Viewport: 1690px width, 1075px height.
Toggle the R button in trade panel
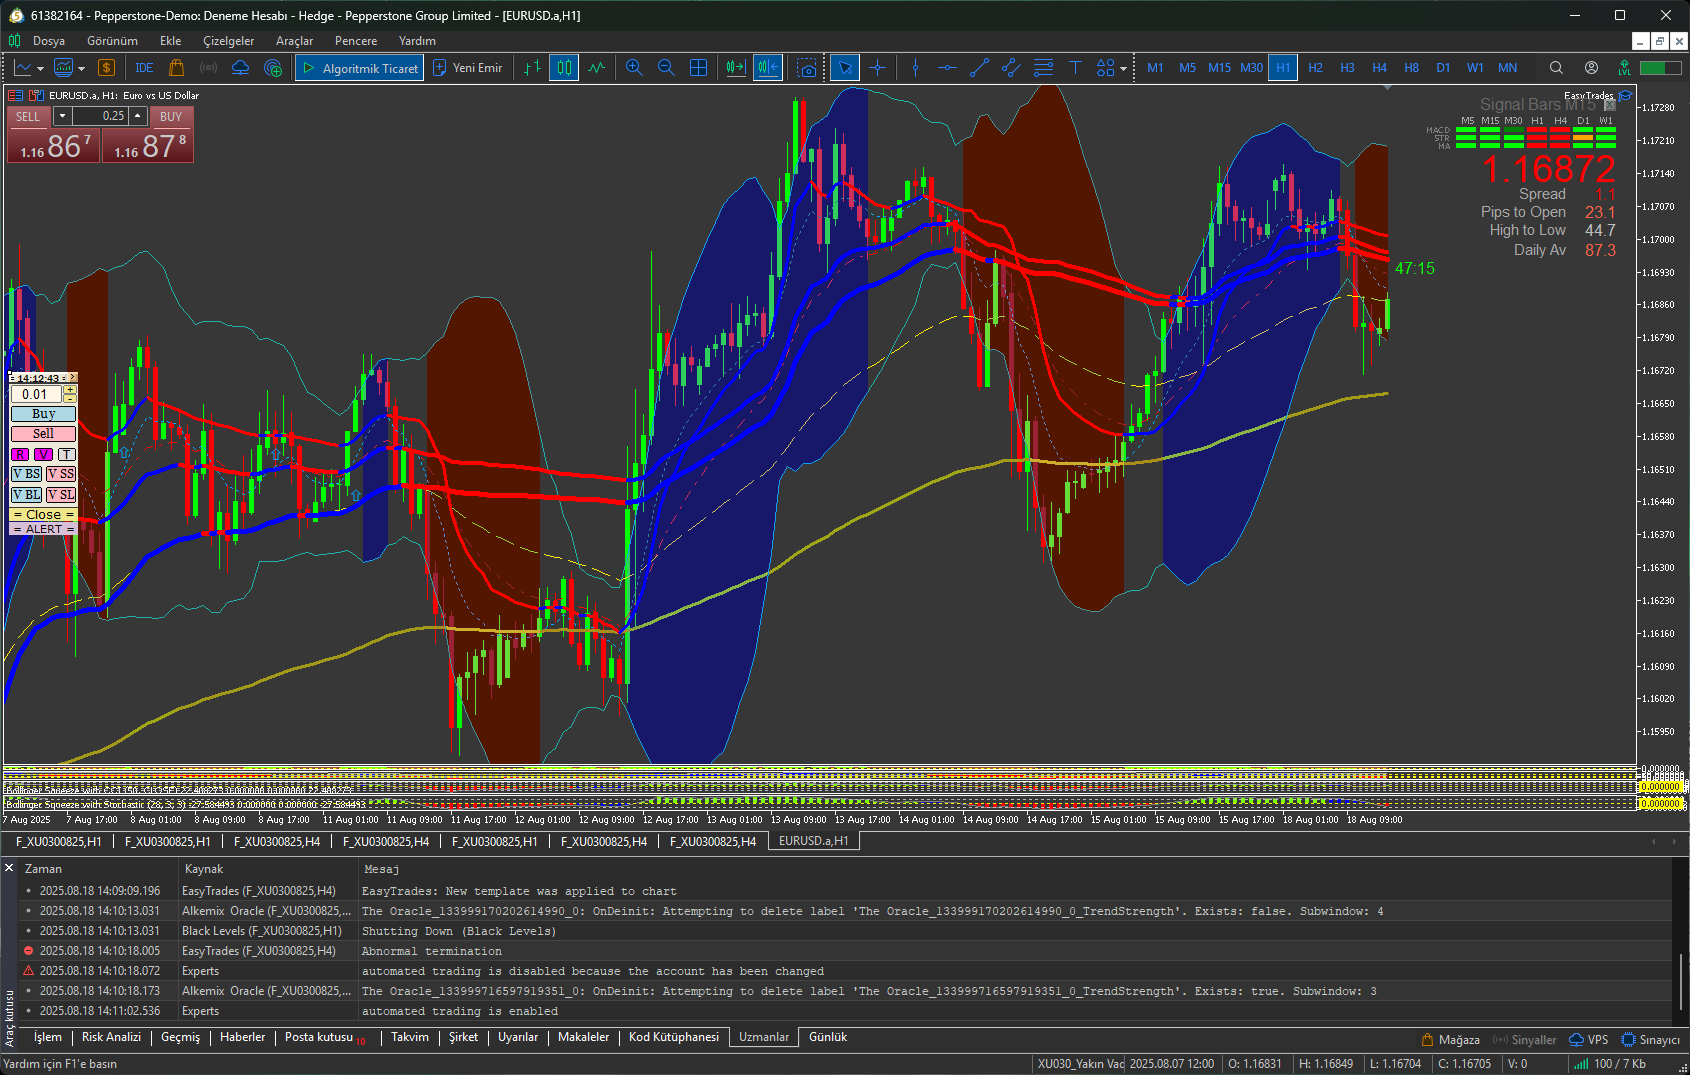coord(20,454)
